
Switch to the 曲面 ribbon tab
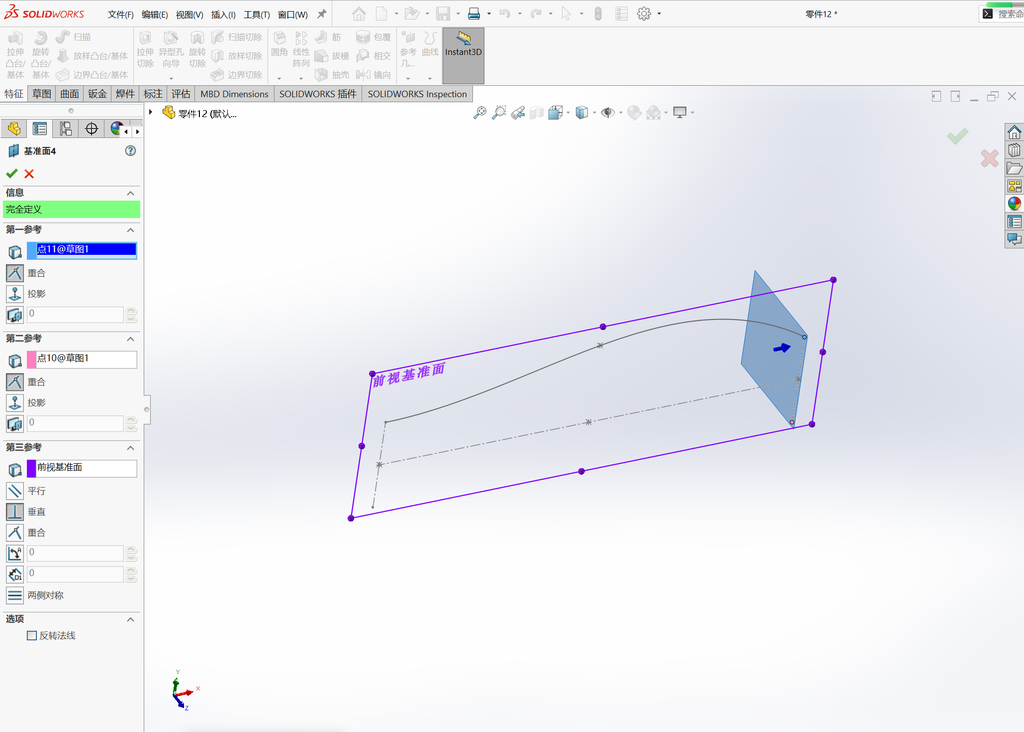point(69,94)
